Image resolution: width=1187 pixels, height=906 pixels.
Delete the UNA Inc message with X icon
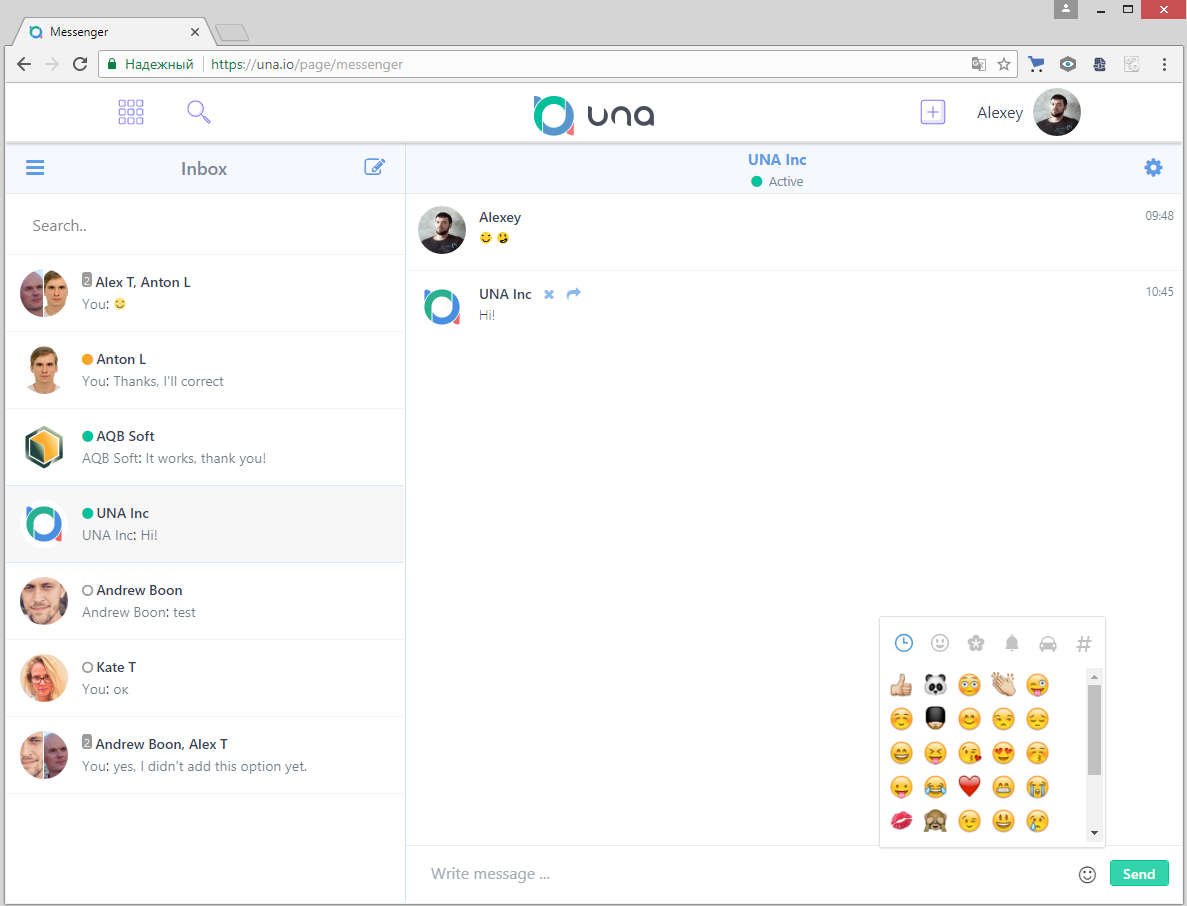coord(548,294)
